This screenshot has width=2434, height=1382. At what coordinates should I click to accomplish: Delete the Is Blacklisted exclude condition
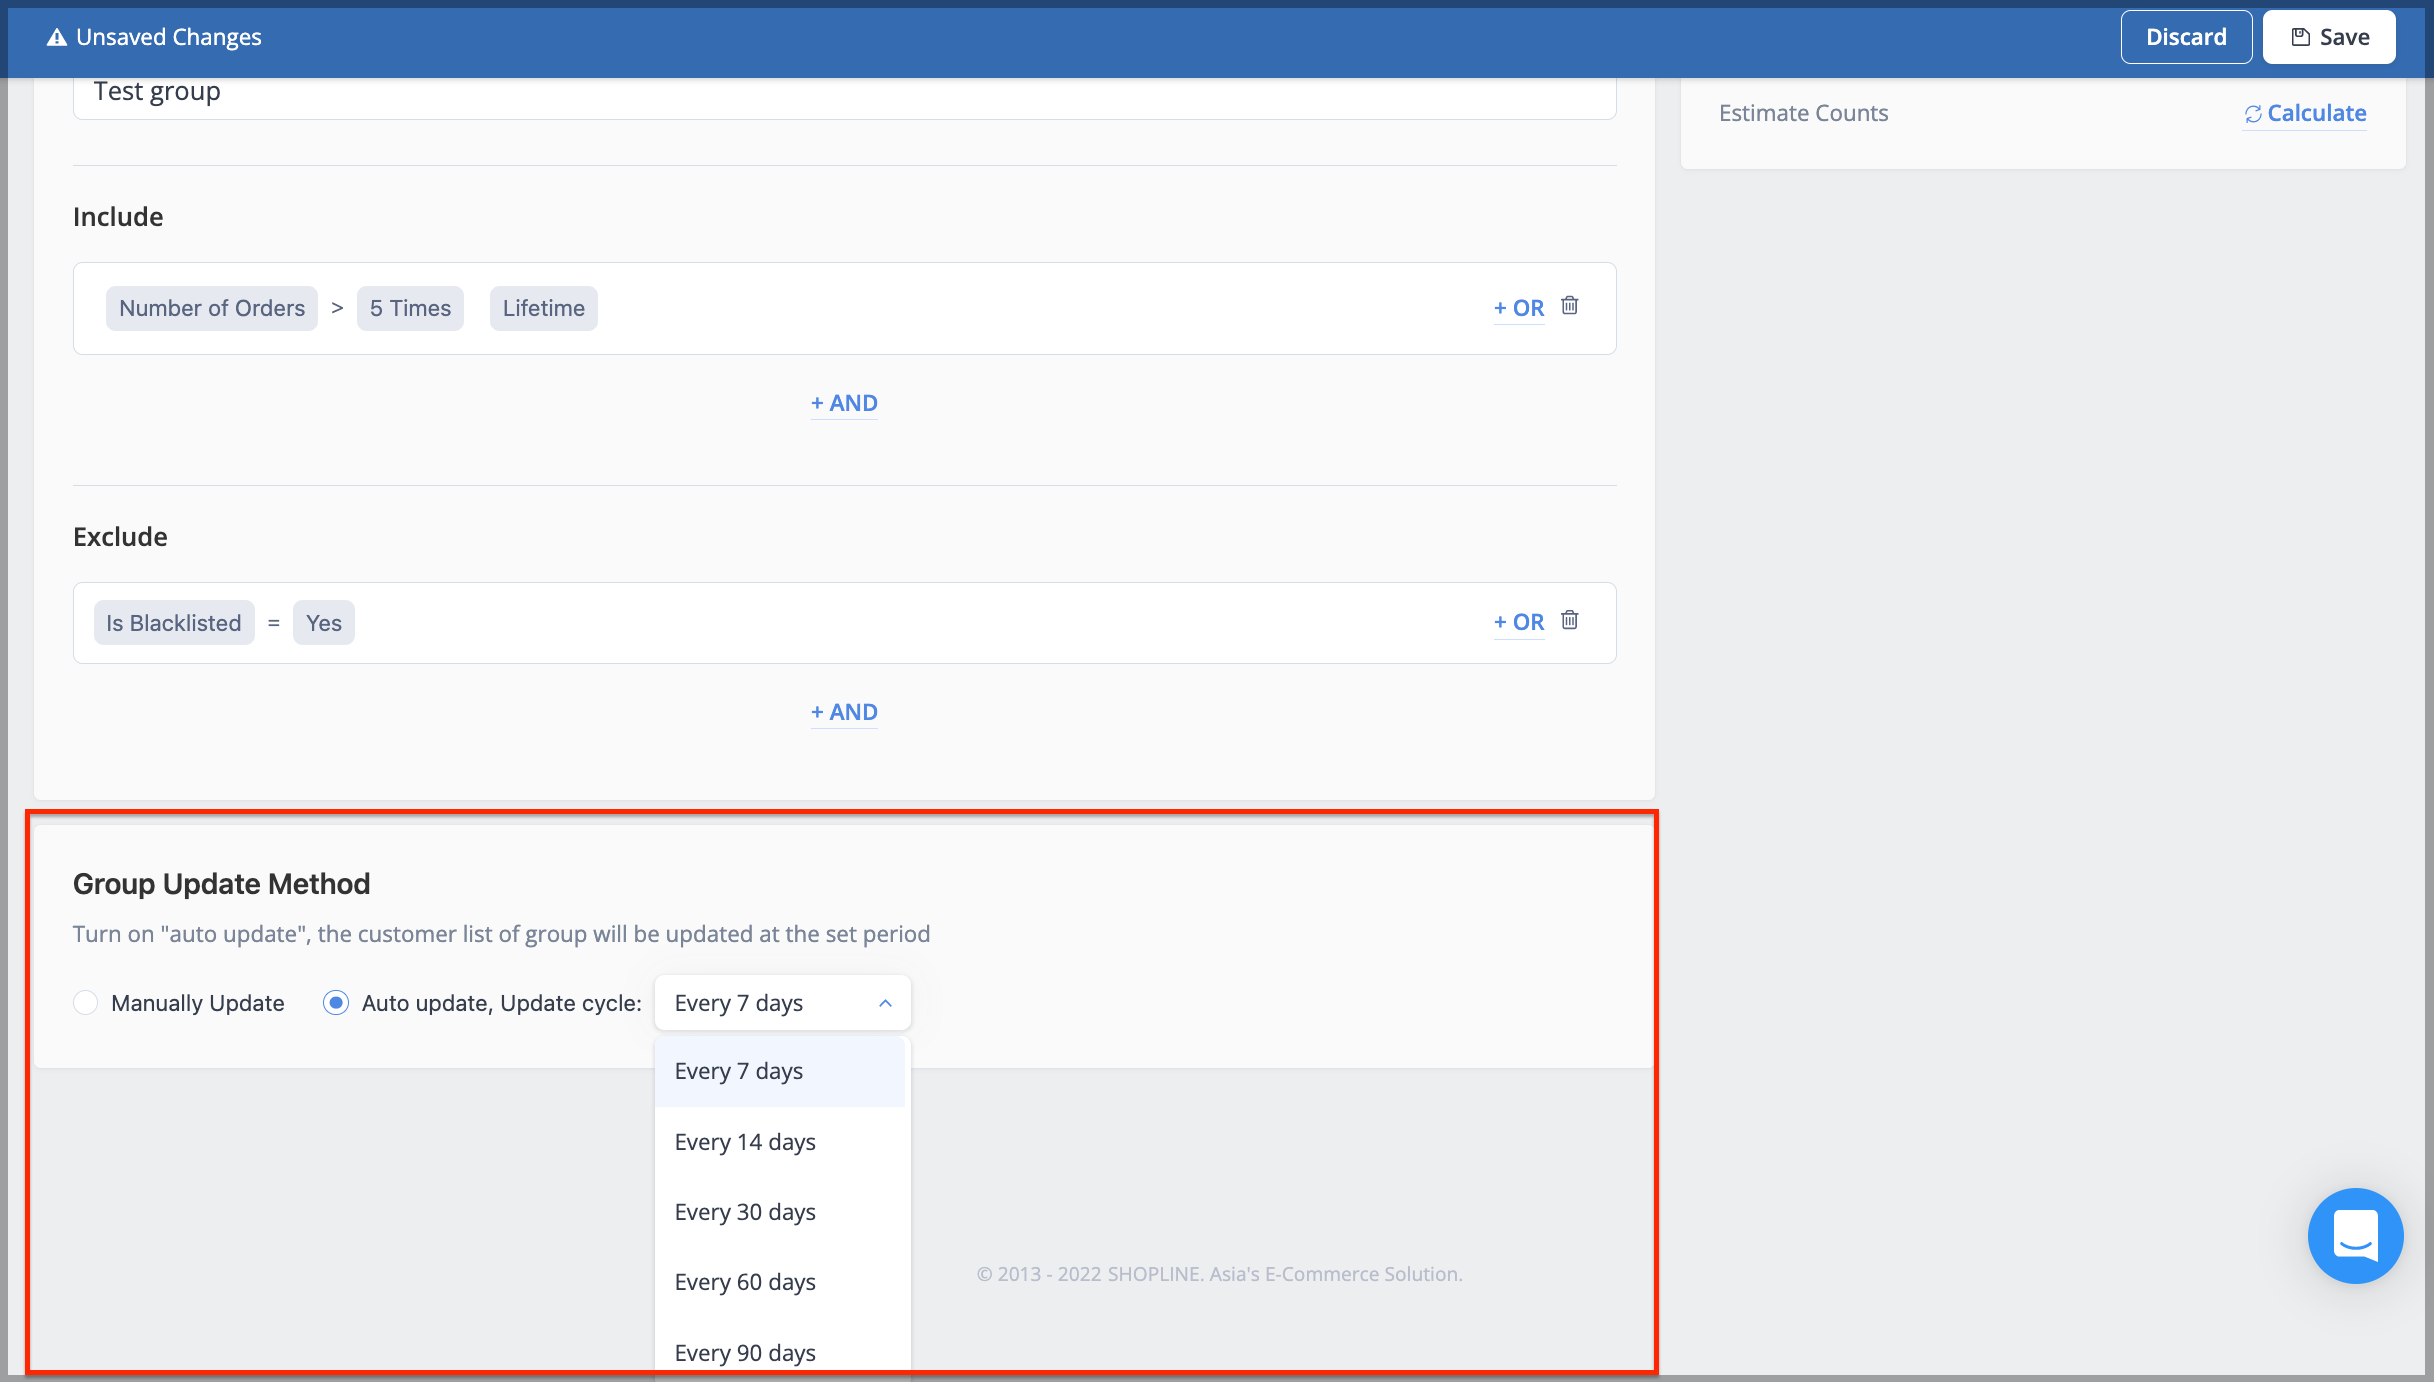[x=1570, y=620]
